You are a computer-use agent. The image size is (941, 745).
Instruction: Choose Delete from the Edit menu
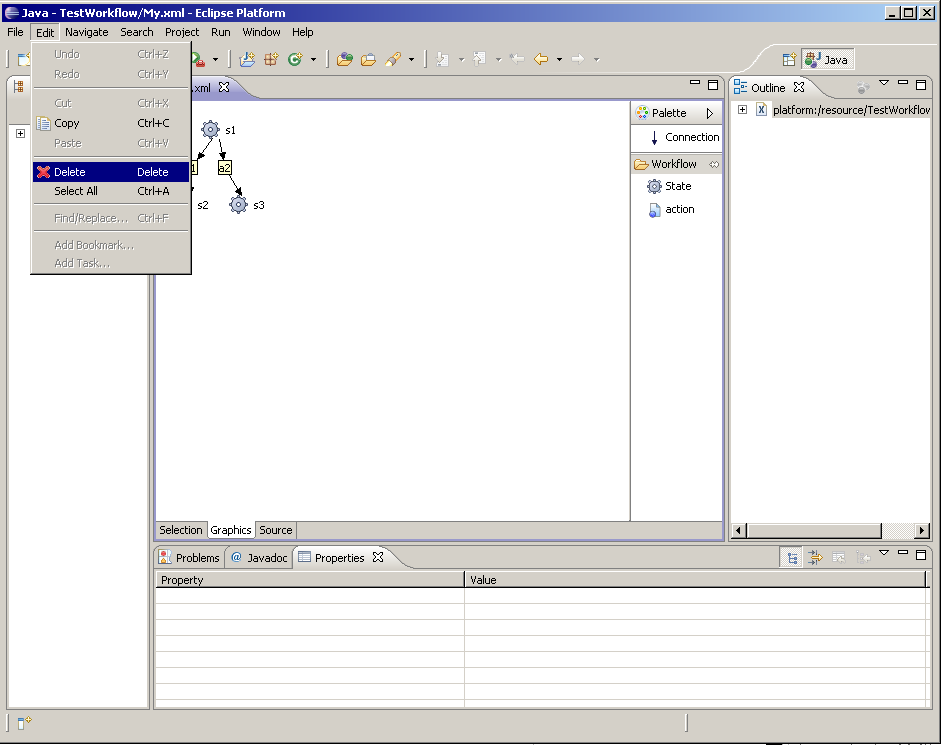click(69, 172)
